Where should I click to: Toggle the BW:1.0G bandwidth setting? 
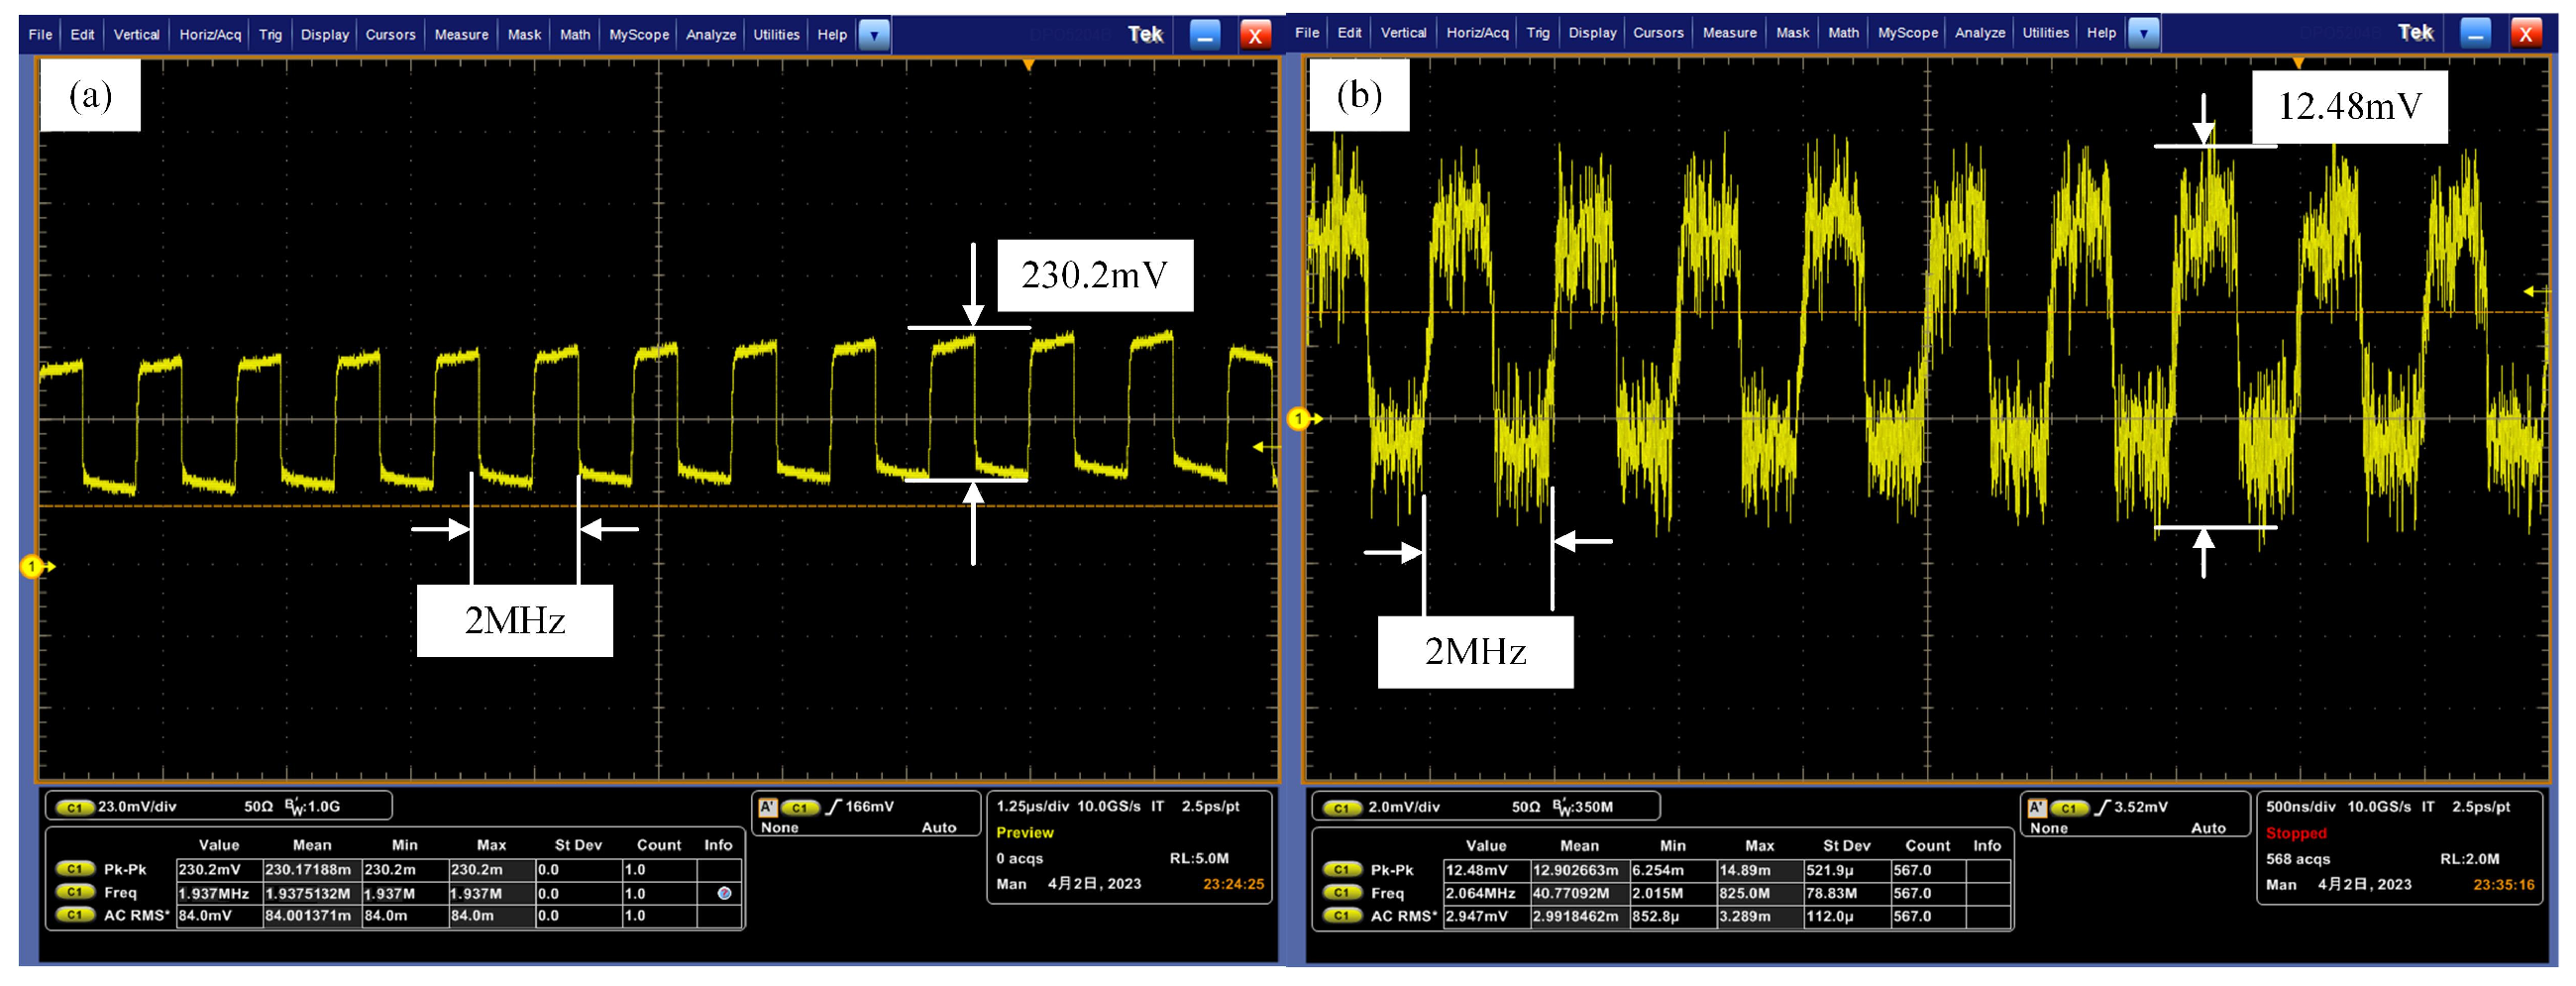313,807
